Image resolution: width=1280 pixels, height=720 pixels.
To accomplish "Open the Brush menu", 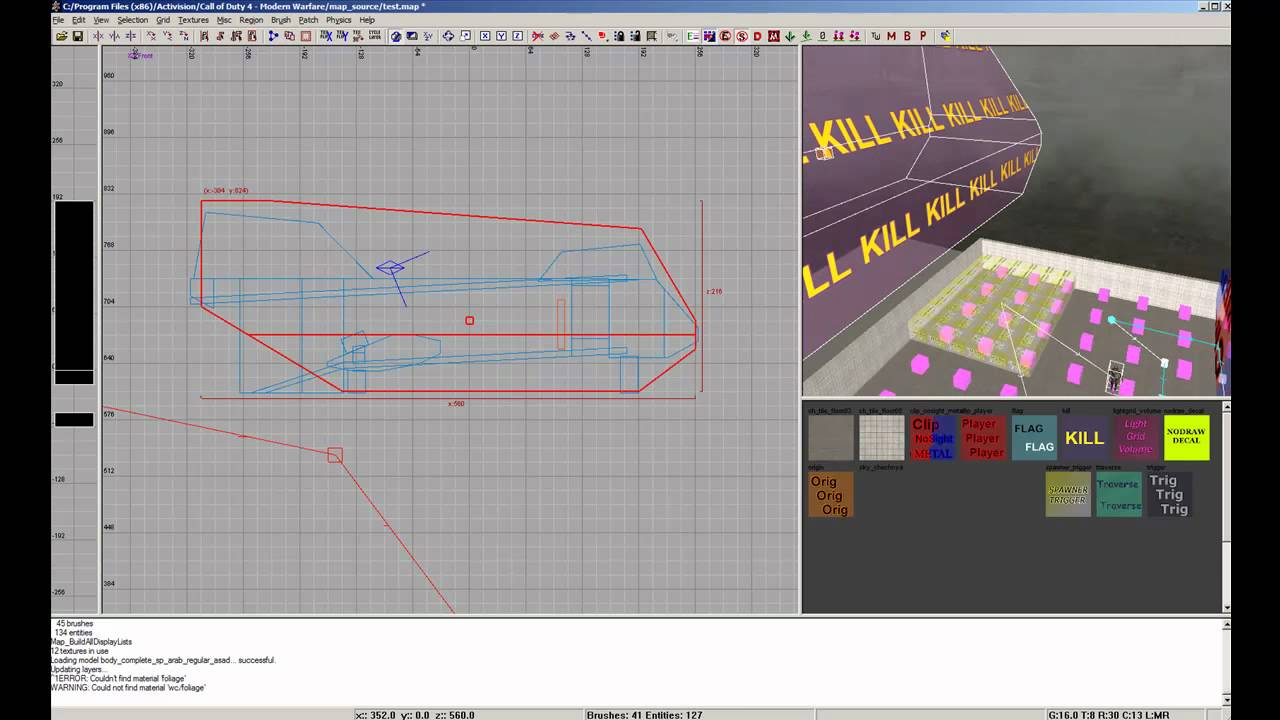I will click(x=281, y=20).
